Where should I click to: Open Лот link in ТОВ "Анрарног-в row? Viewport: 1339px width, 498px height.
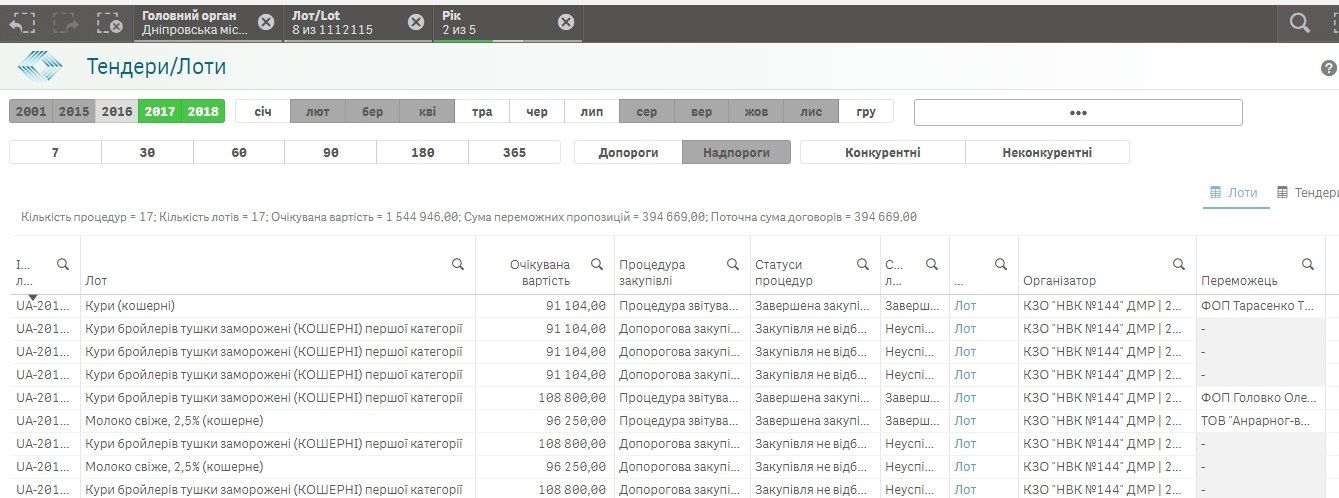point(965,421)
